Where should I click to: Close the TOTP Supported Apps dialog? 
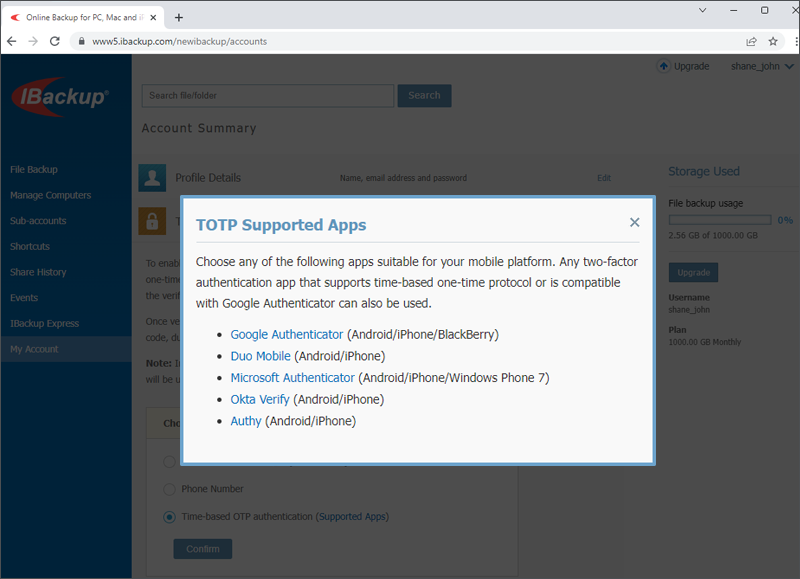point(634,222)
